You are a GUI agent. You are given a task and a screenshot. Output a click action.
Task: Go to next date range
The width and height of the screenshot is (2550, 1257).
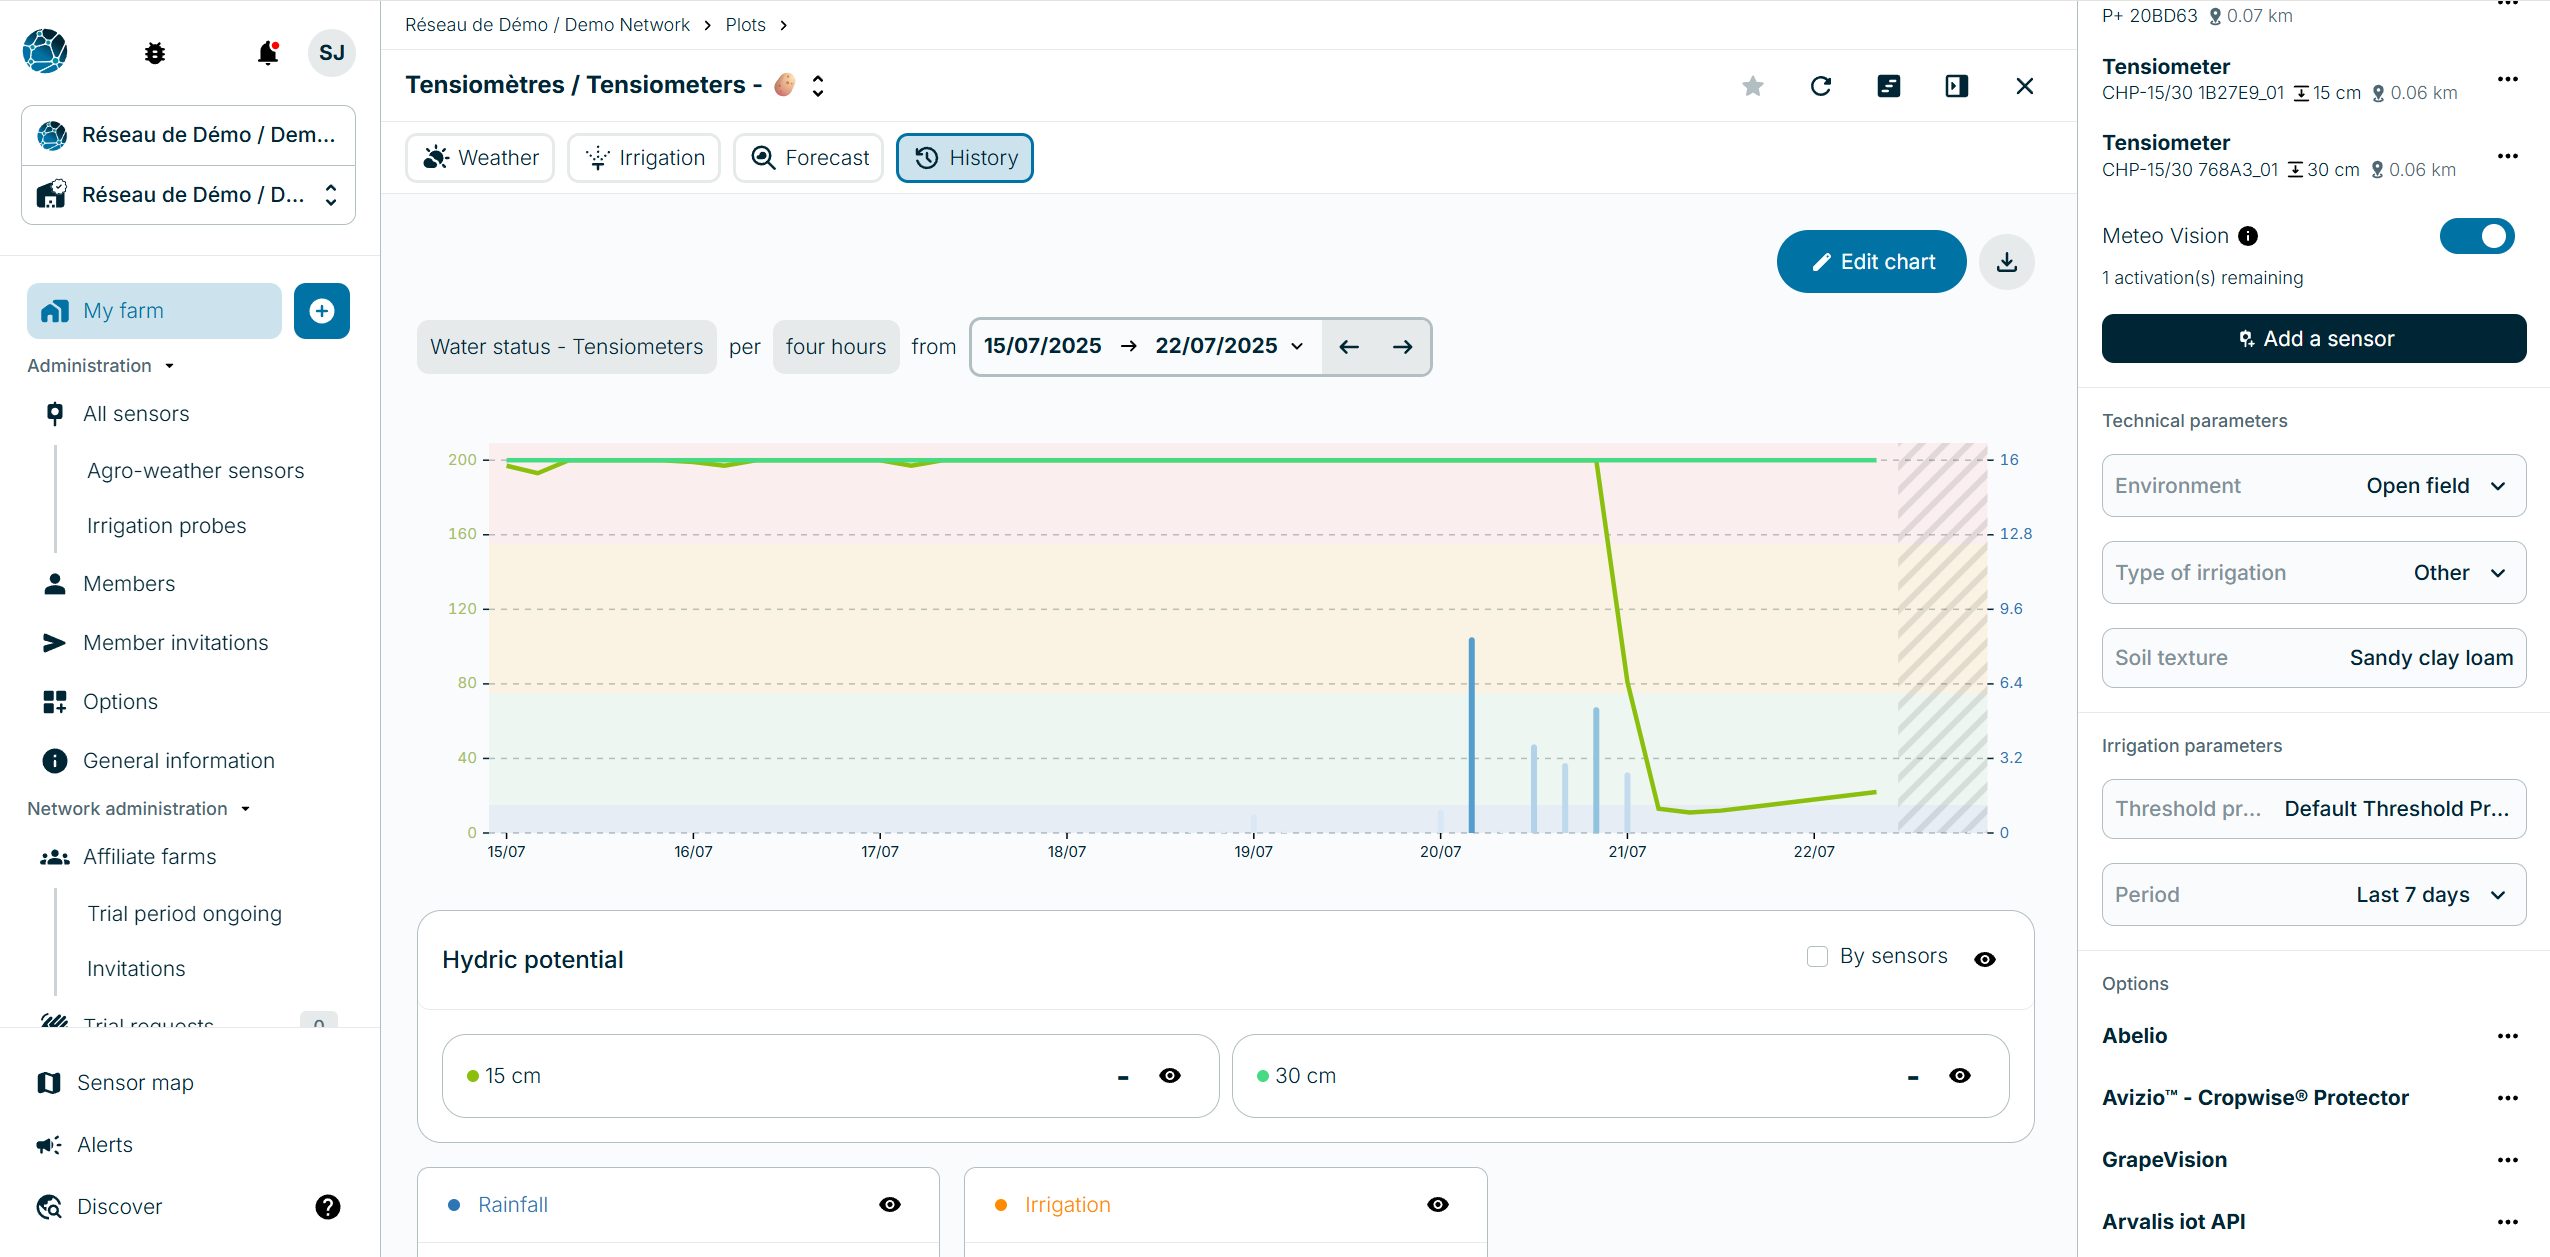click(x=1403, y=347)
